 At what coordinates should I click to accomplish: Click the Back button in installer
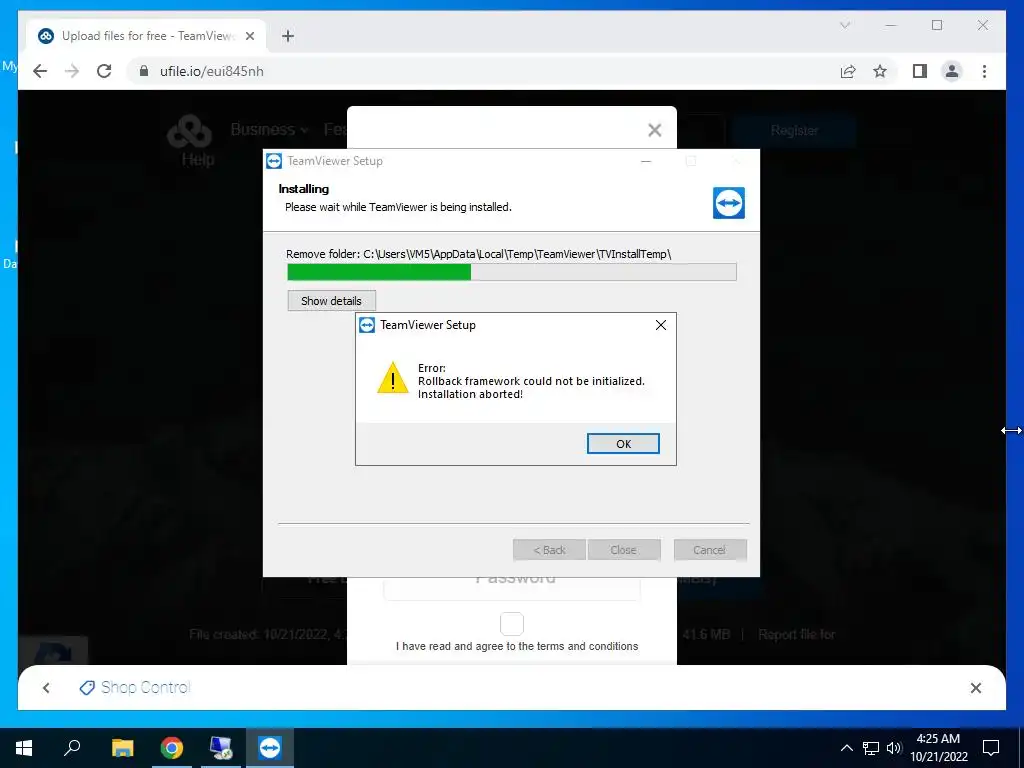pyautogui.click(x=549, y=550)
